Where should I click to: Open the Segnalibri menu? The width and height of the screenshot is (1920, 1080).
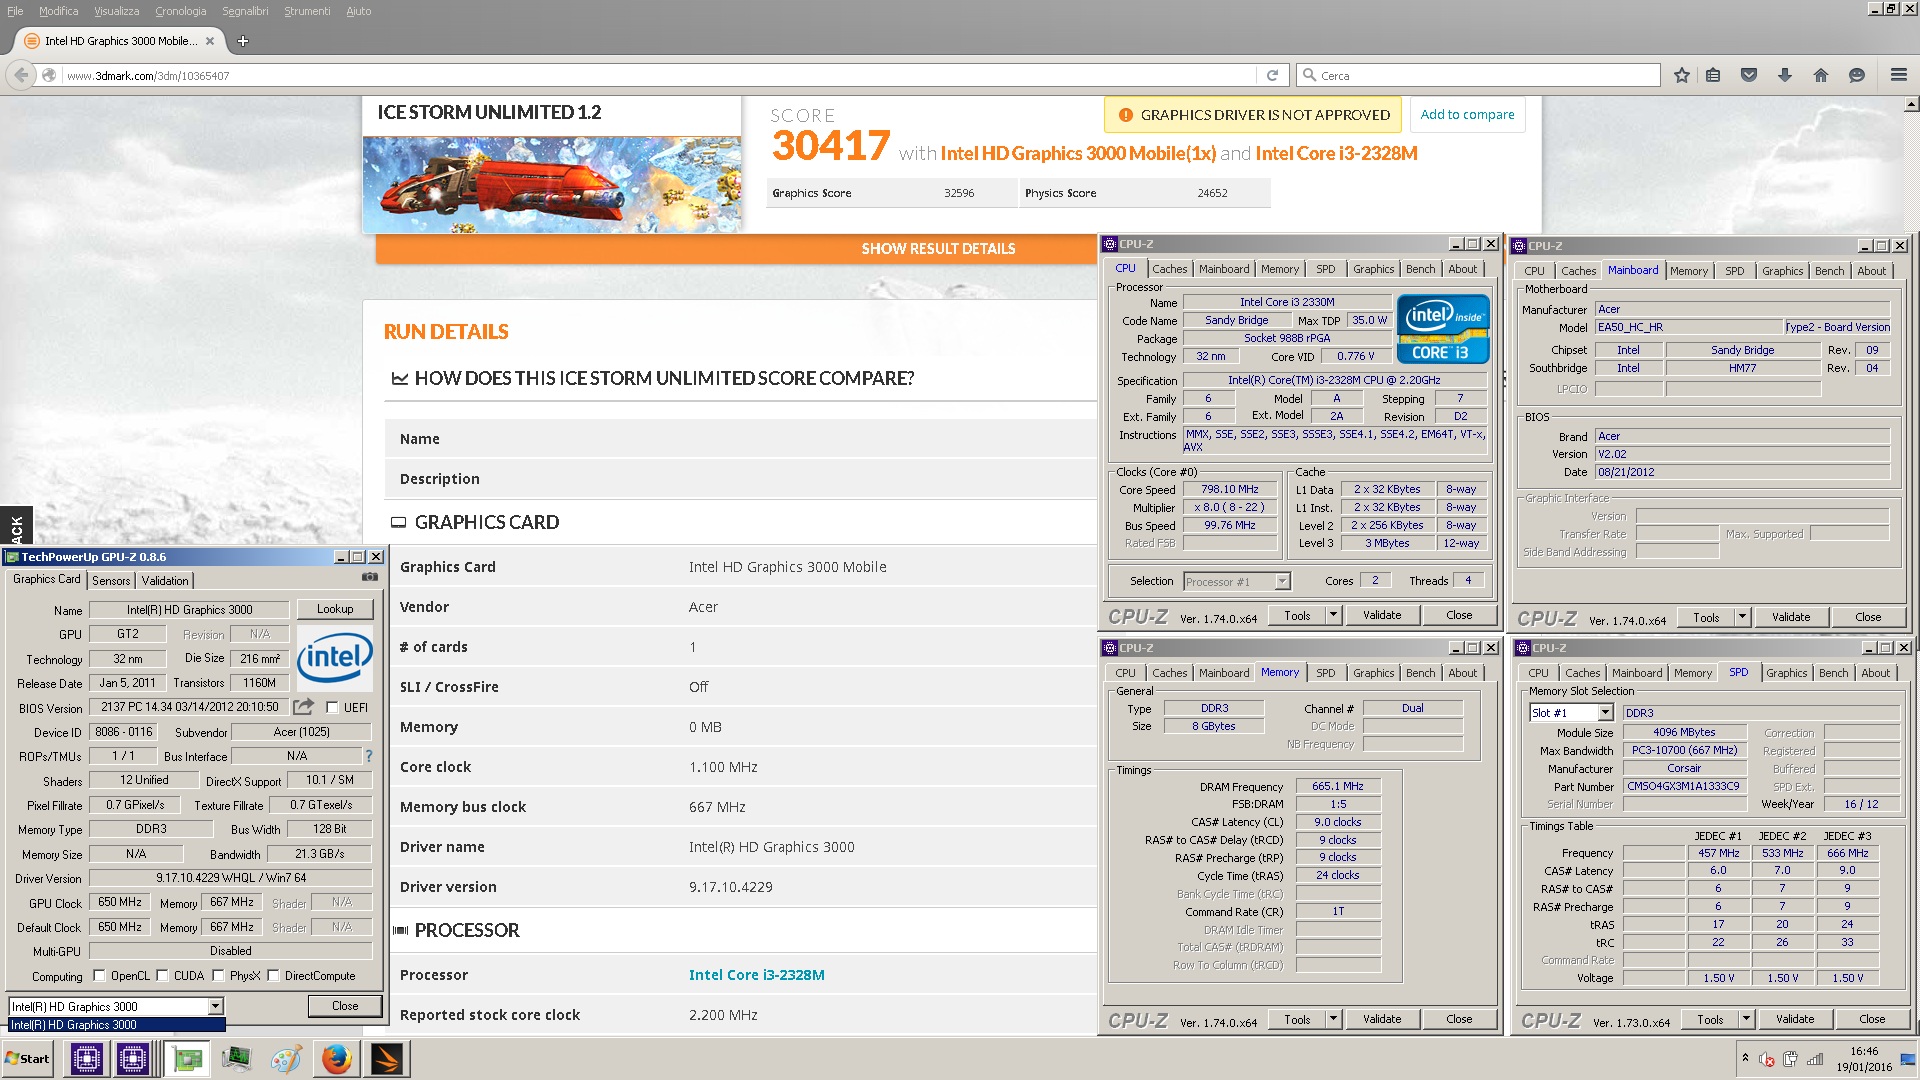pyautogui.click(x=245, y=11)
